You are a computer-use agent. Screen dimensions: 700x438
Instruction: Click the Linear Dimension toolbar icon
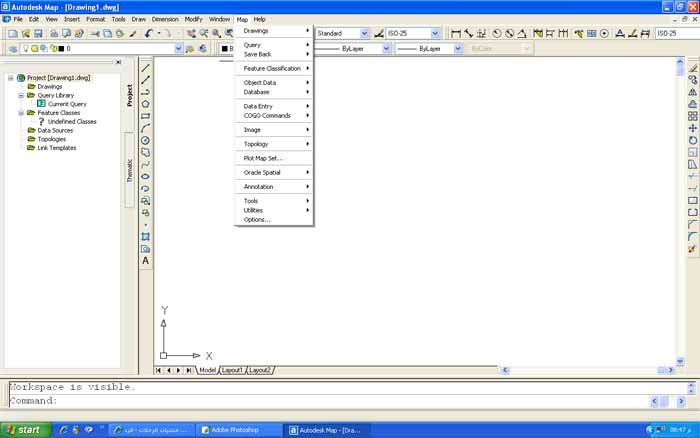456,33
